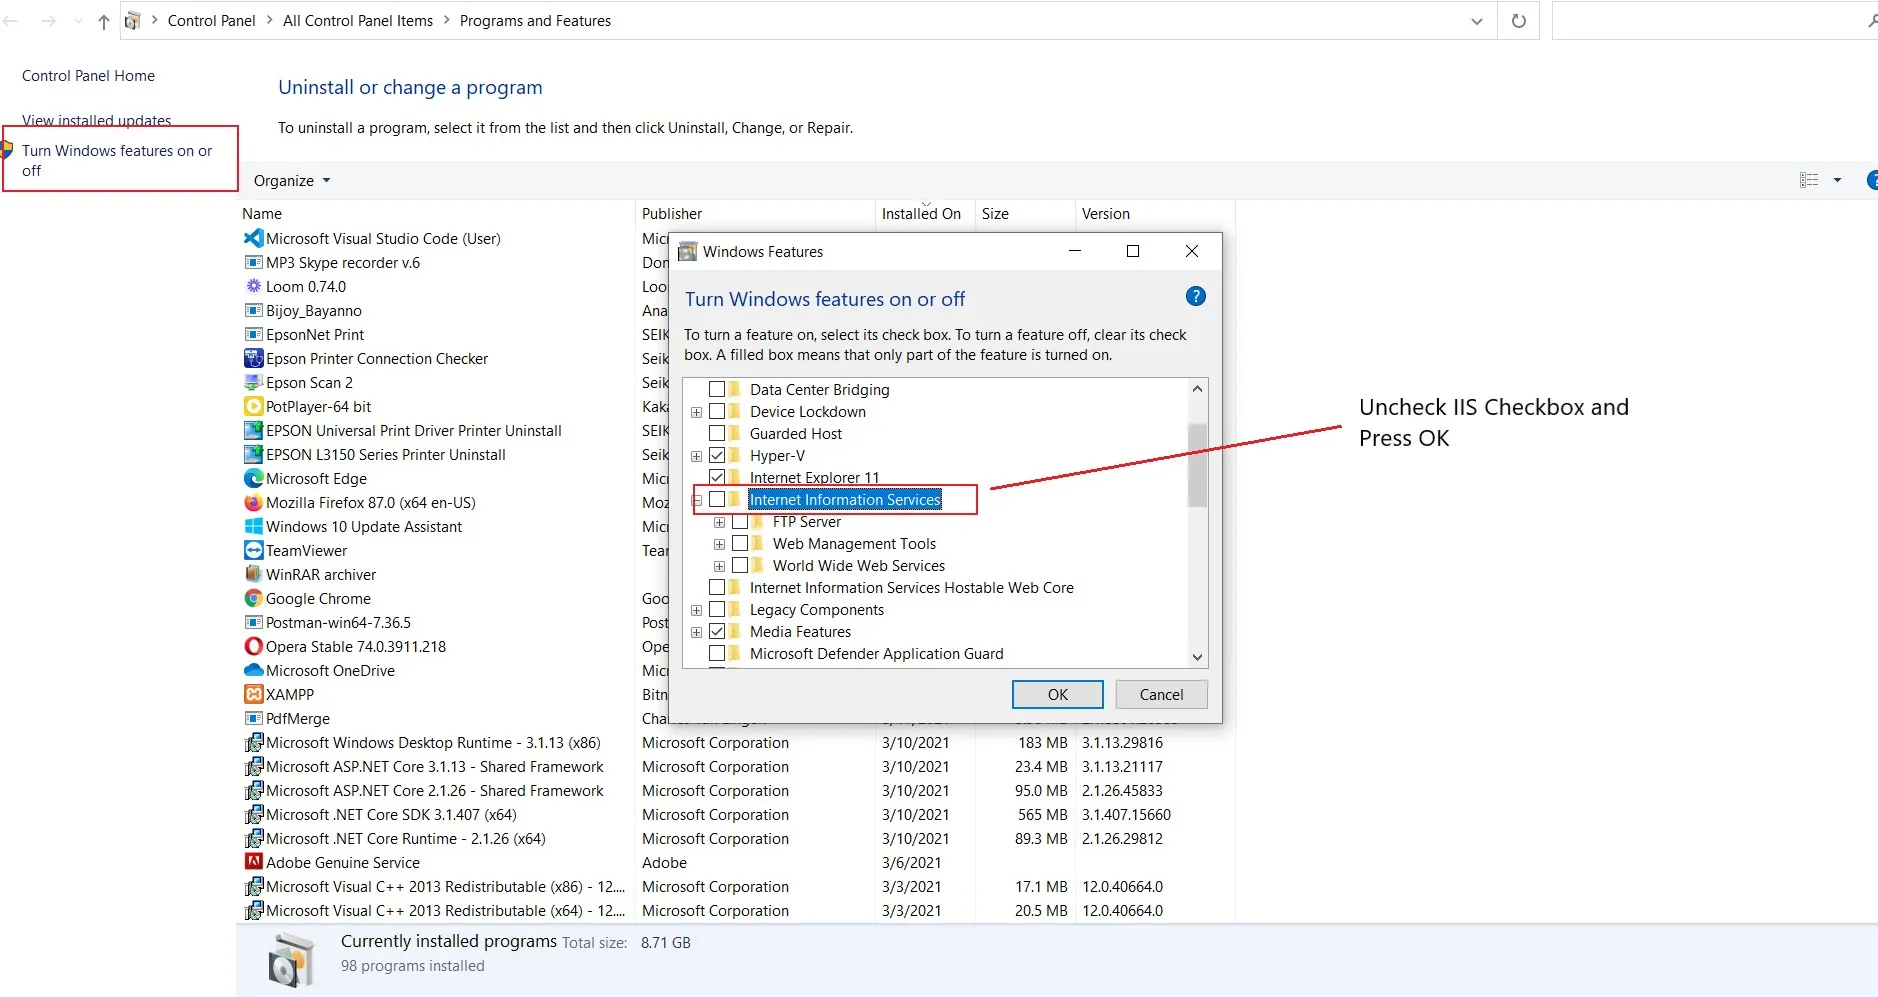Click the features list scrollbar thumb

1197,464
